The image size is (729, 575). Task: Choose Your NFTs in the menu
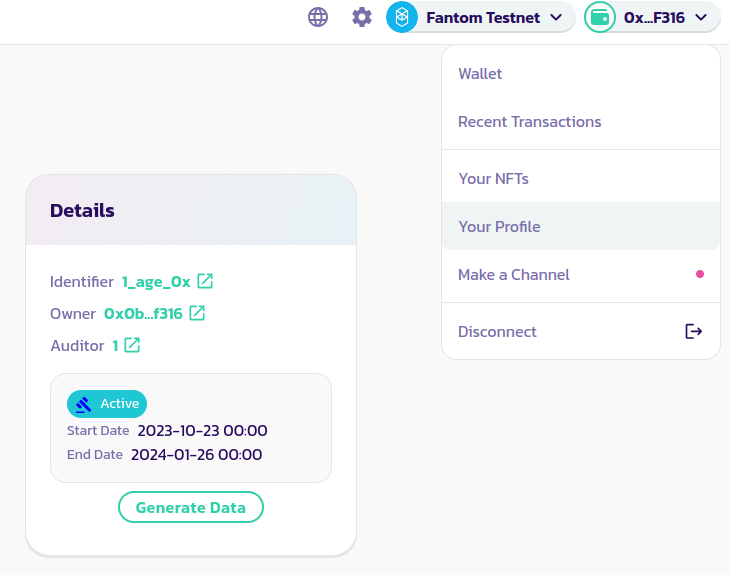coord(493,179)
